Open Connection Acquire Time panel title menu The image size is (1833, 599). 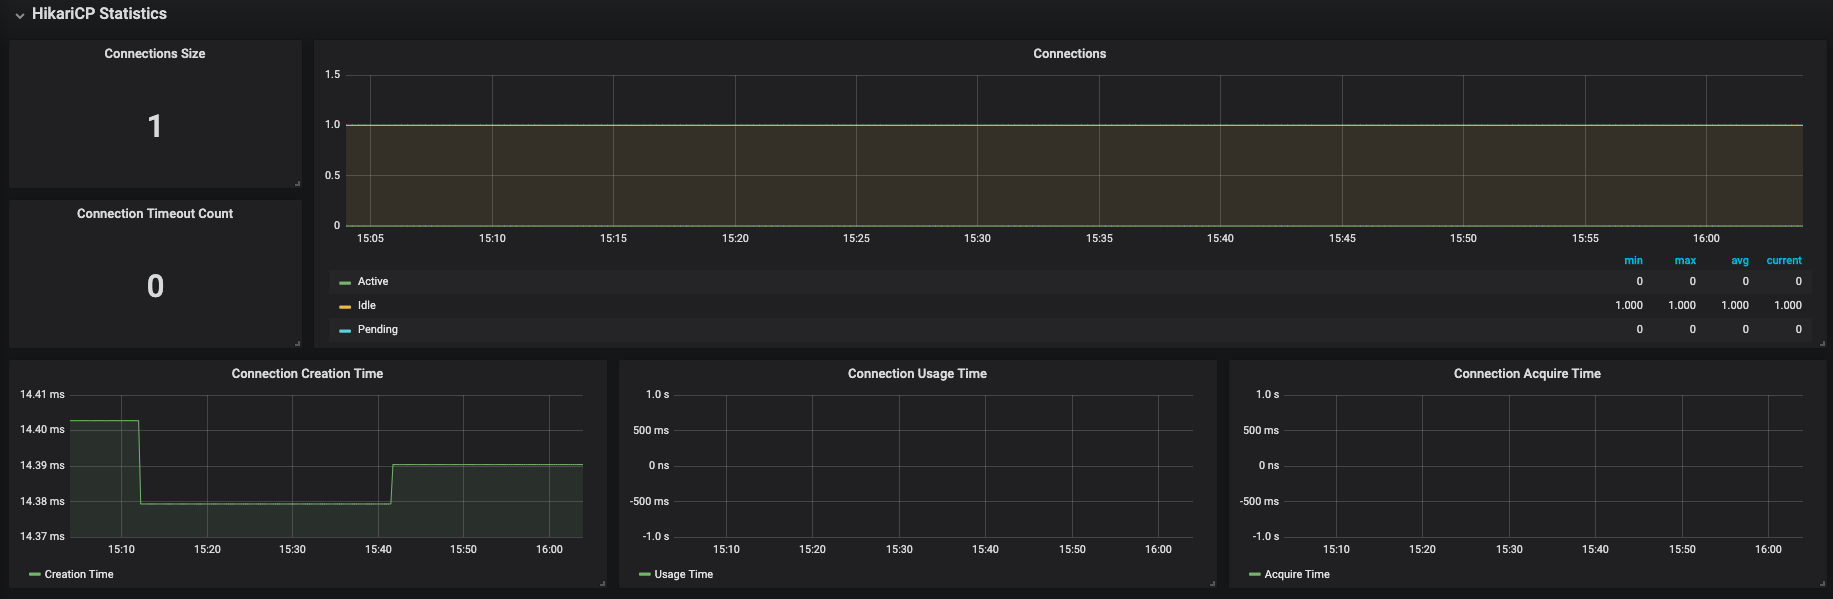click(x=1527, y=374)
